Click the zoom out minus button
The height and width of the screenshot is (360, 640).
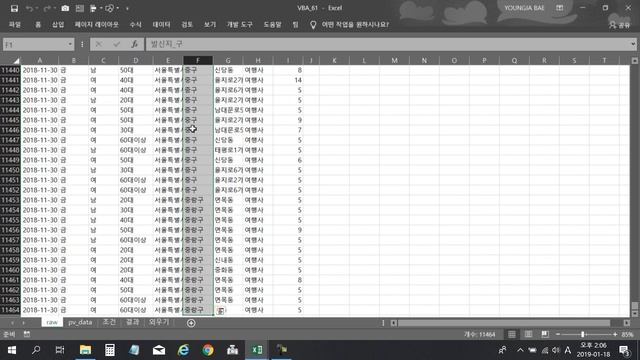pyautogui.click(x=558, y=334)
